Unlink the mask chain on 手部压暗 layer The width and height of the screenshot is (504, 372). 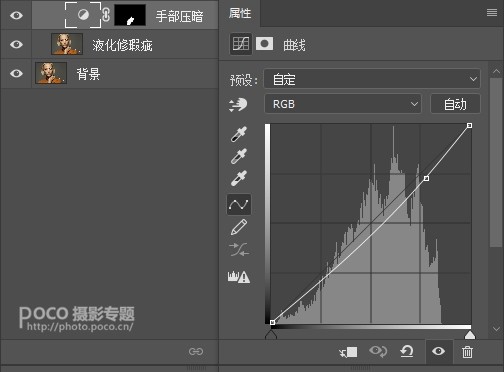click(106, 15)
